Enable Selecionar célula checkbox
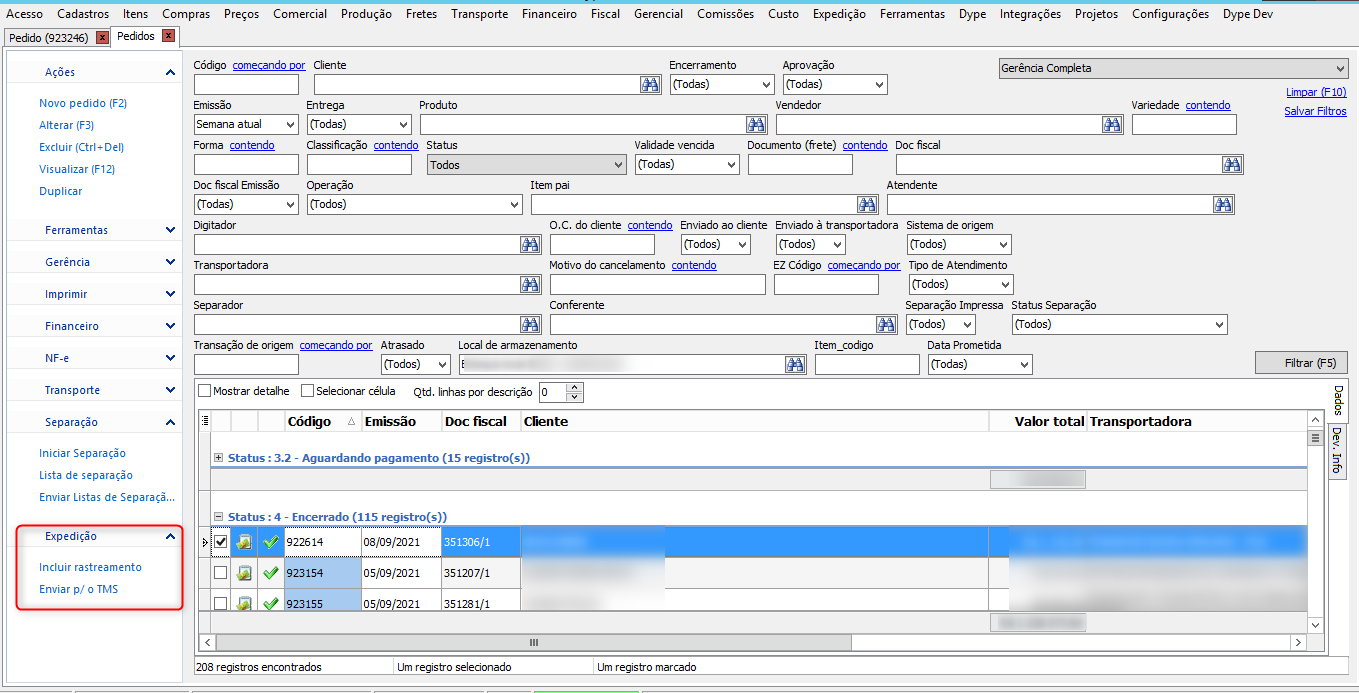 [308, 391]
